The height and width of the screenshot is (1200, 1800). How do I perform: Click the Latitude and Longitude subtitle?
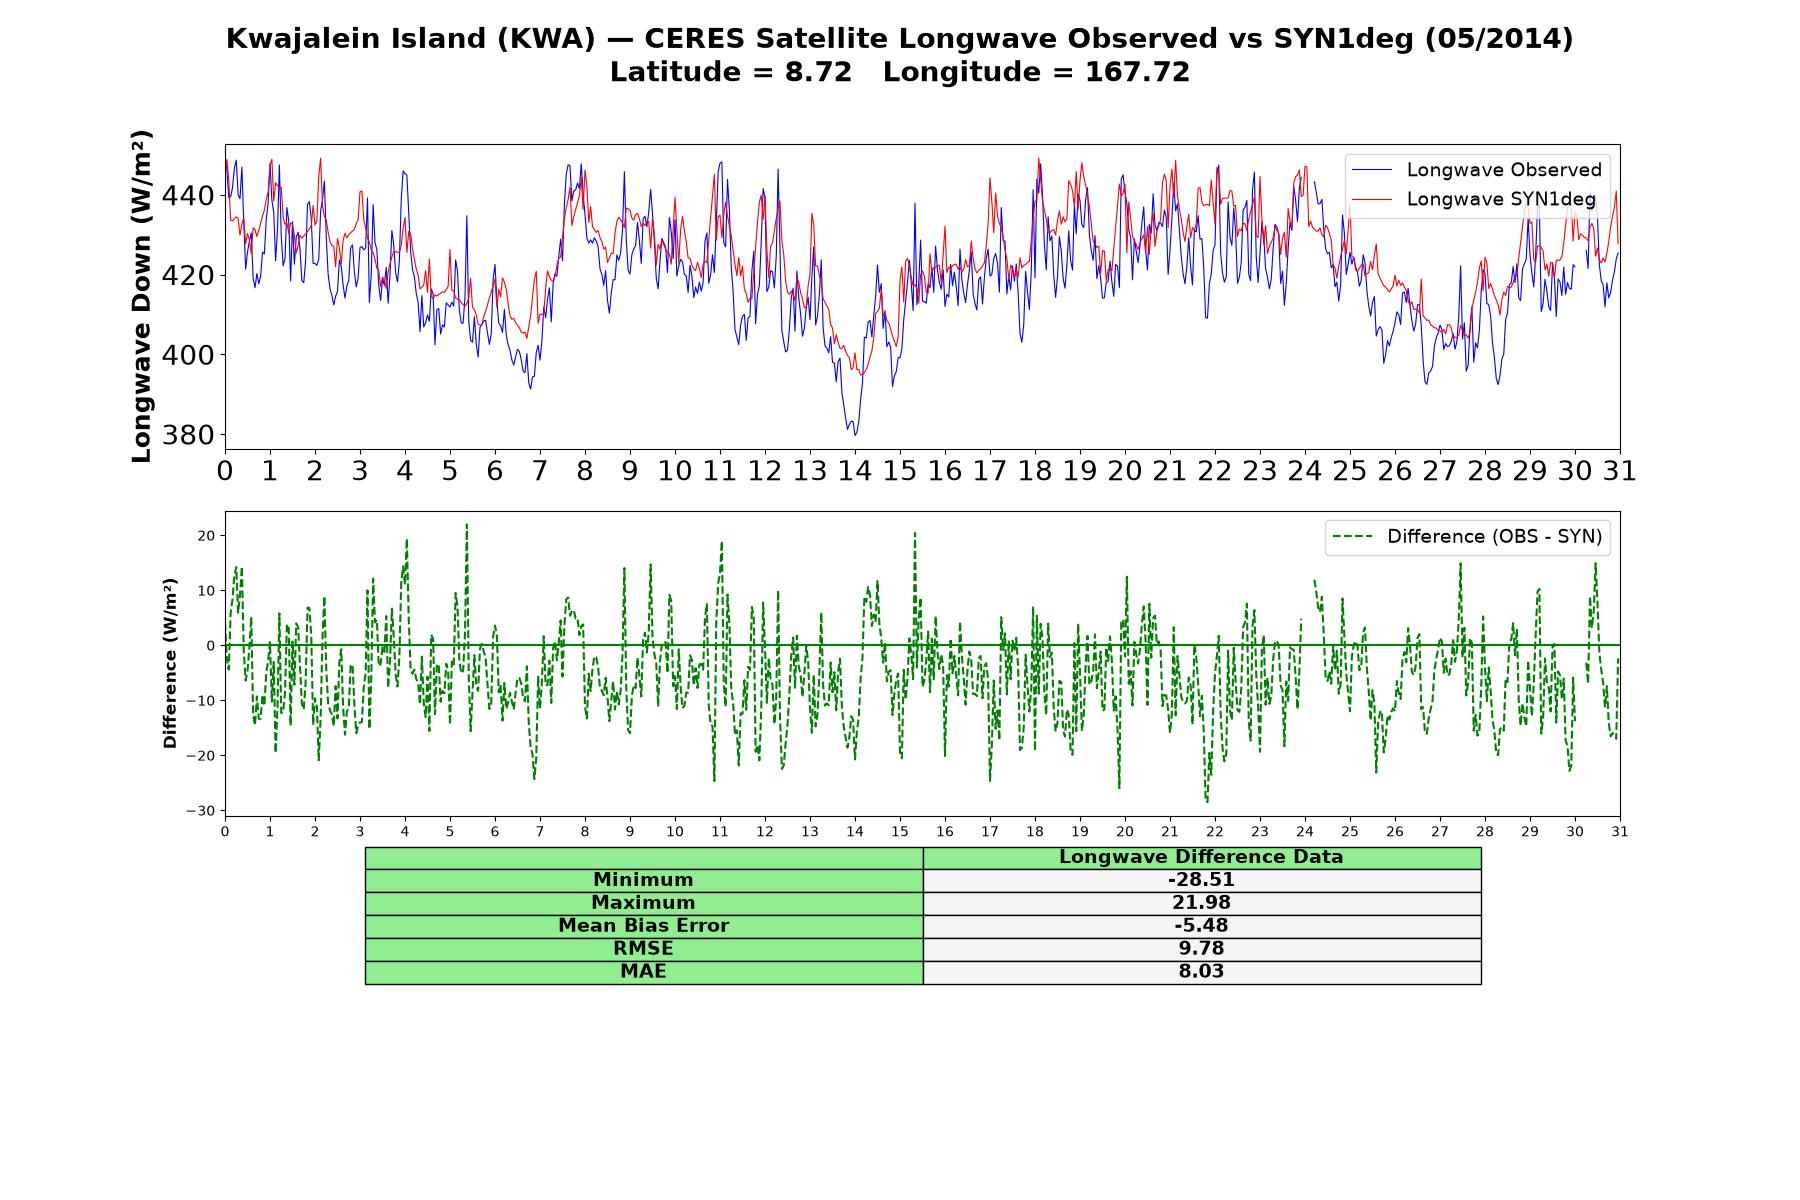900,72
